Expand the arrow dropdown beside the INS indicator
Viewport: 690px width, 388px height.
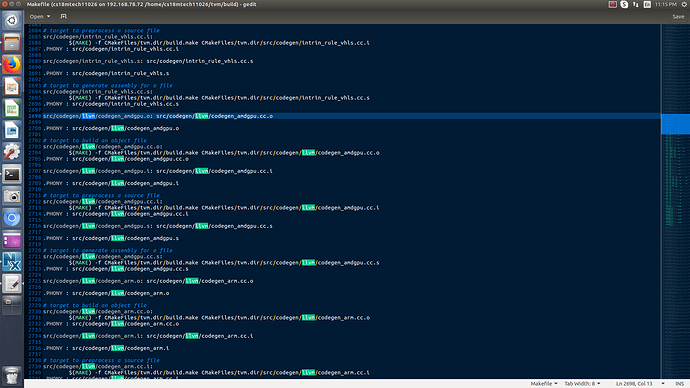[663, 384]
